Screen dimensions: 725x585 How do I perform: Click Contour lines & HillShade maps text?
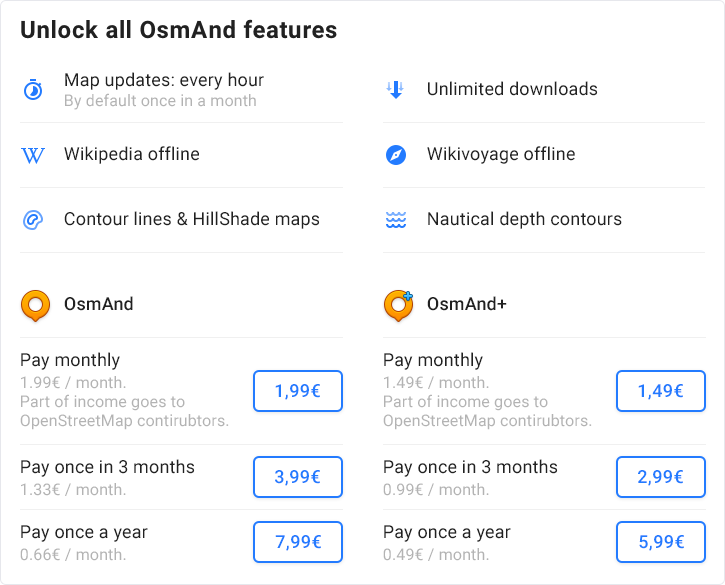click(x=192, y=219)
